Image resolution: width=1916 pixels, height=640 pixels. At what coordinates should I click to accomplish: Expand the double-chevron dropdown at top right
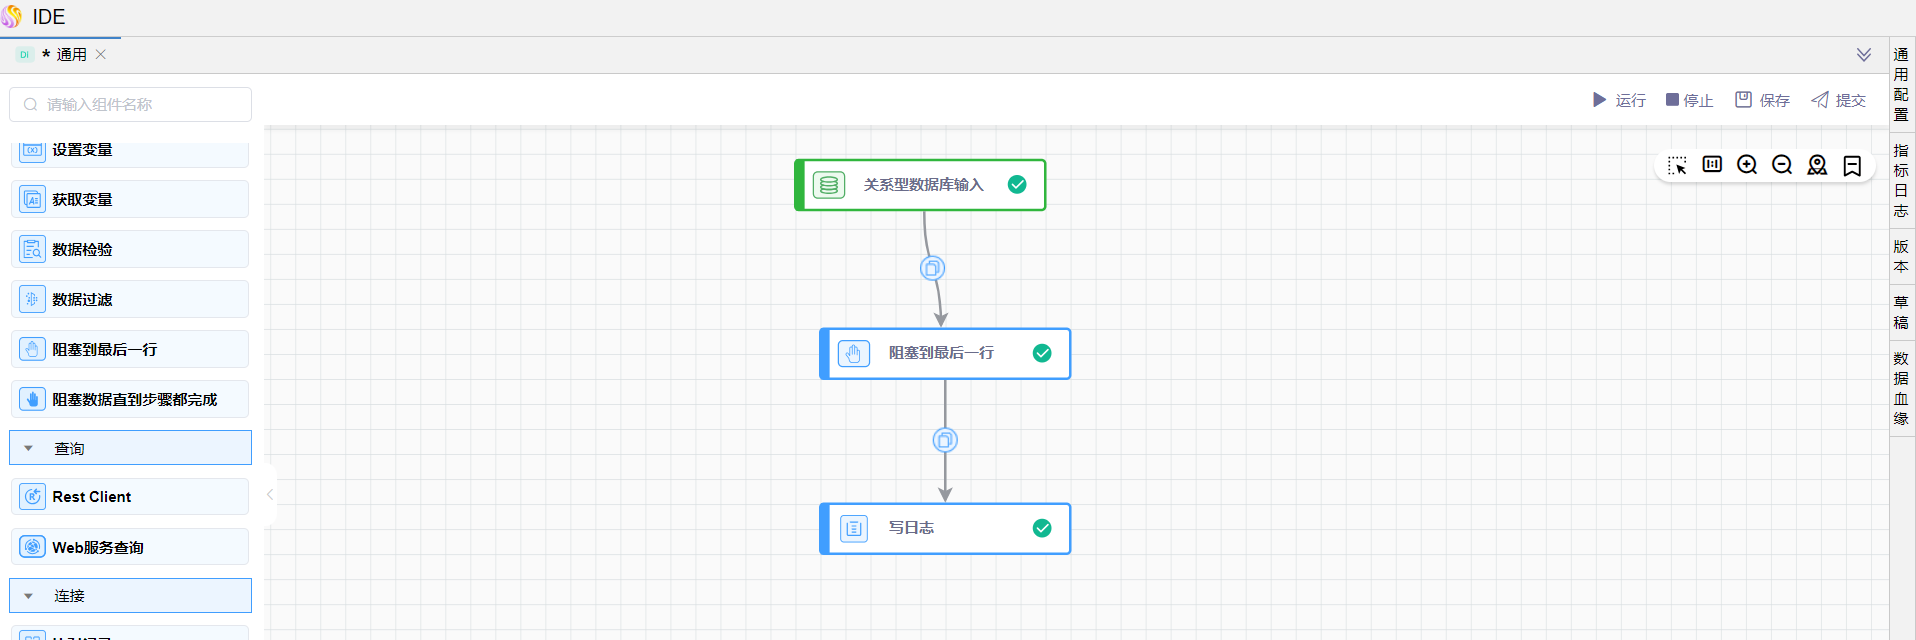[x=1864, y=55]
